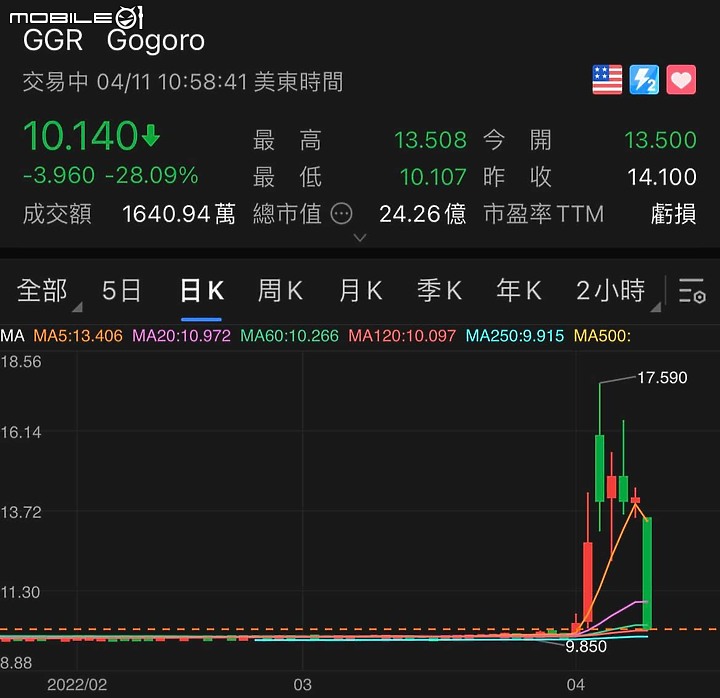Screen dimensions: 720x698
Task: Tap the green down arrow beside price
Action: pyautogui.click(x=151, y=134)
